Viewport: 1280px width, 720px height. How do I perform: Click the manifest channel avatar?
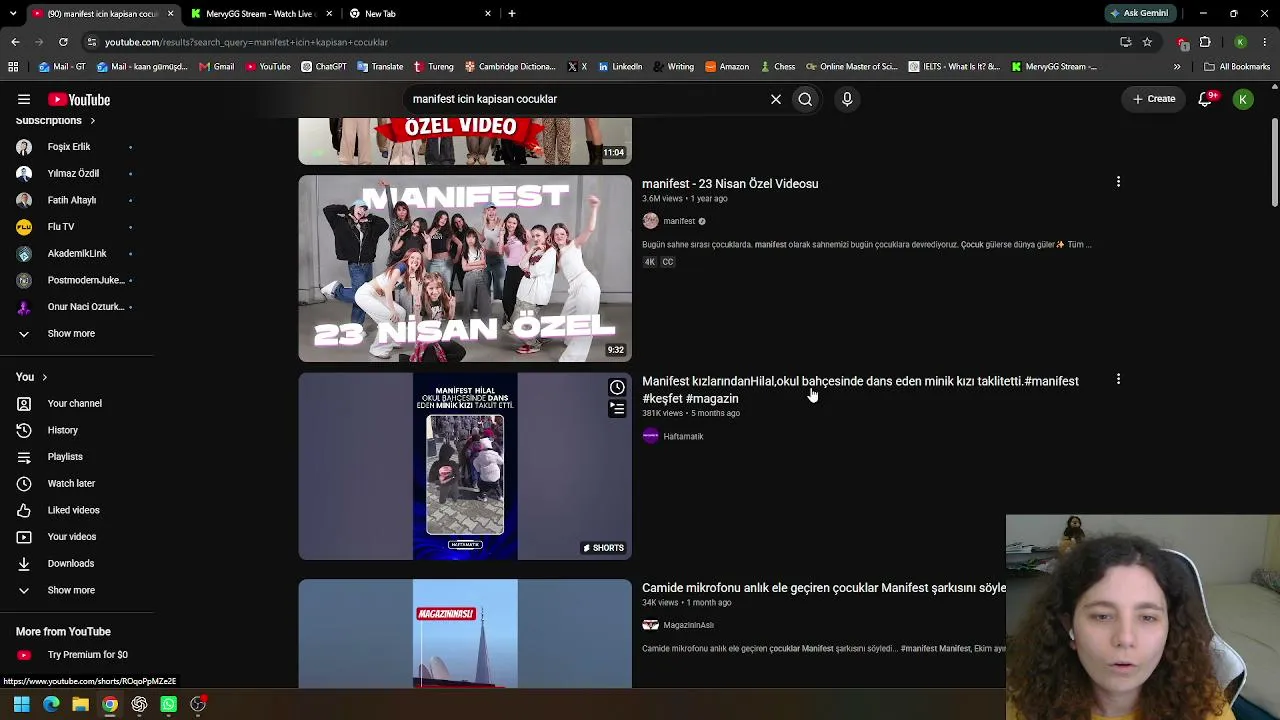651,221
